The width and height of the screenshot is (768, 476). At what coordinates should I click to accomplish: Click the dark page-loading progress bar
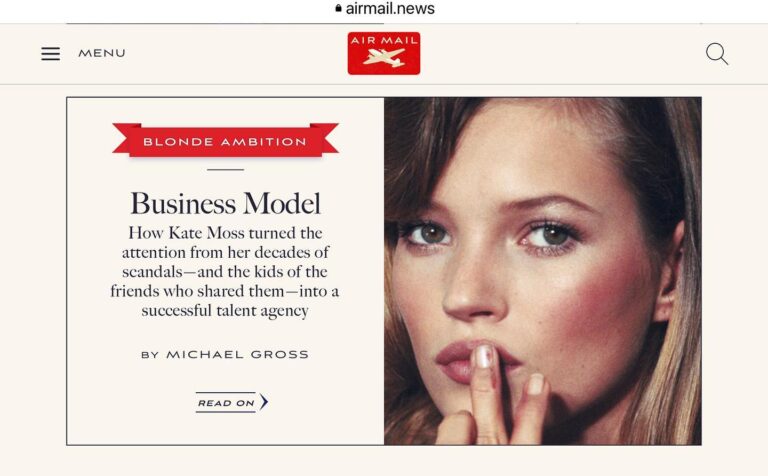[x=225, y=23]
